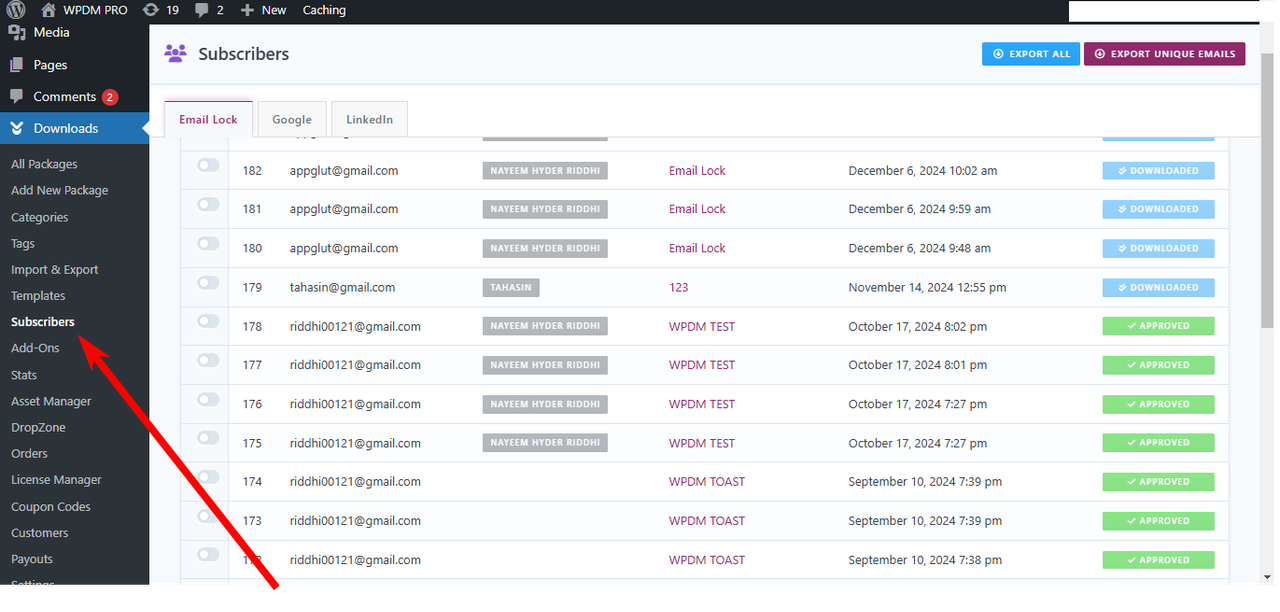Toggle the switch for row 178

click(208, 321)
